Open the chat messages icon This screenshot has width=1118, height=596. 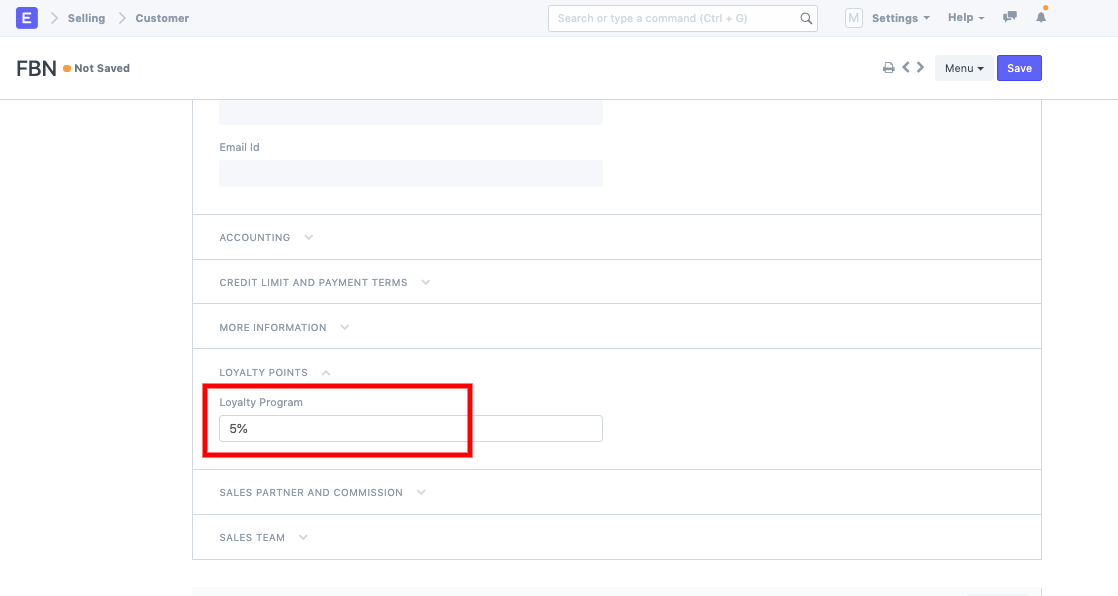[1010, 18]
